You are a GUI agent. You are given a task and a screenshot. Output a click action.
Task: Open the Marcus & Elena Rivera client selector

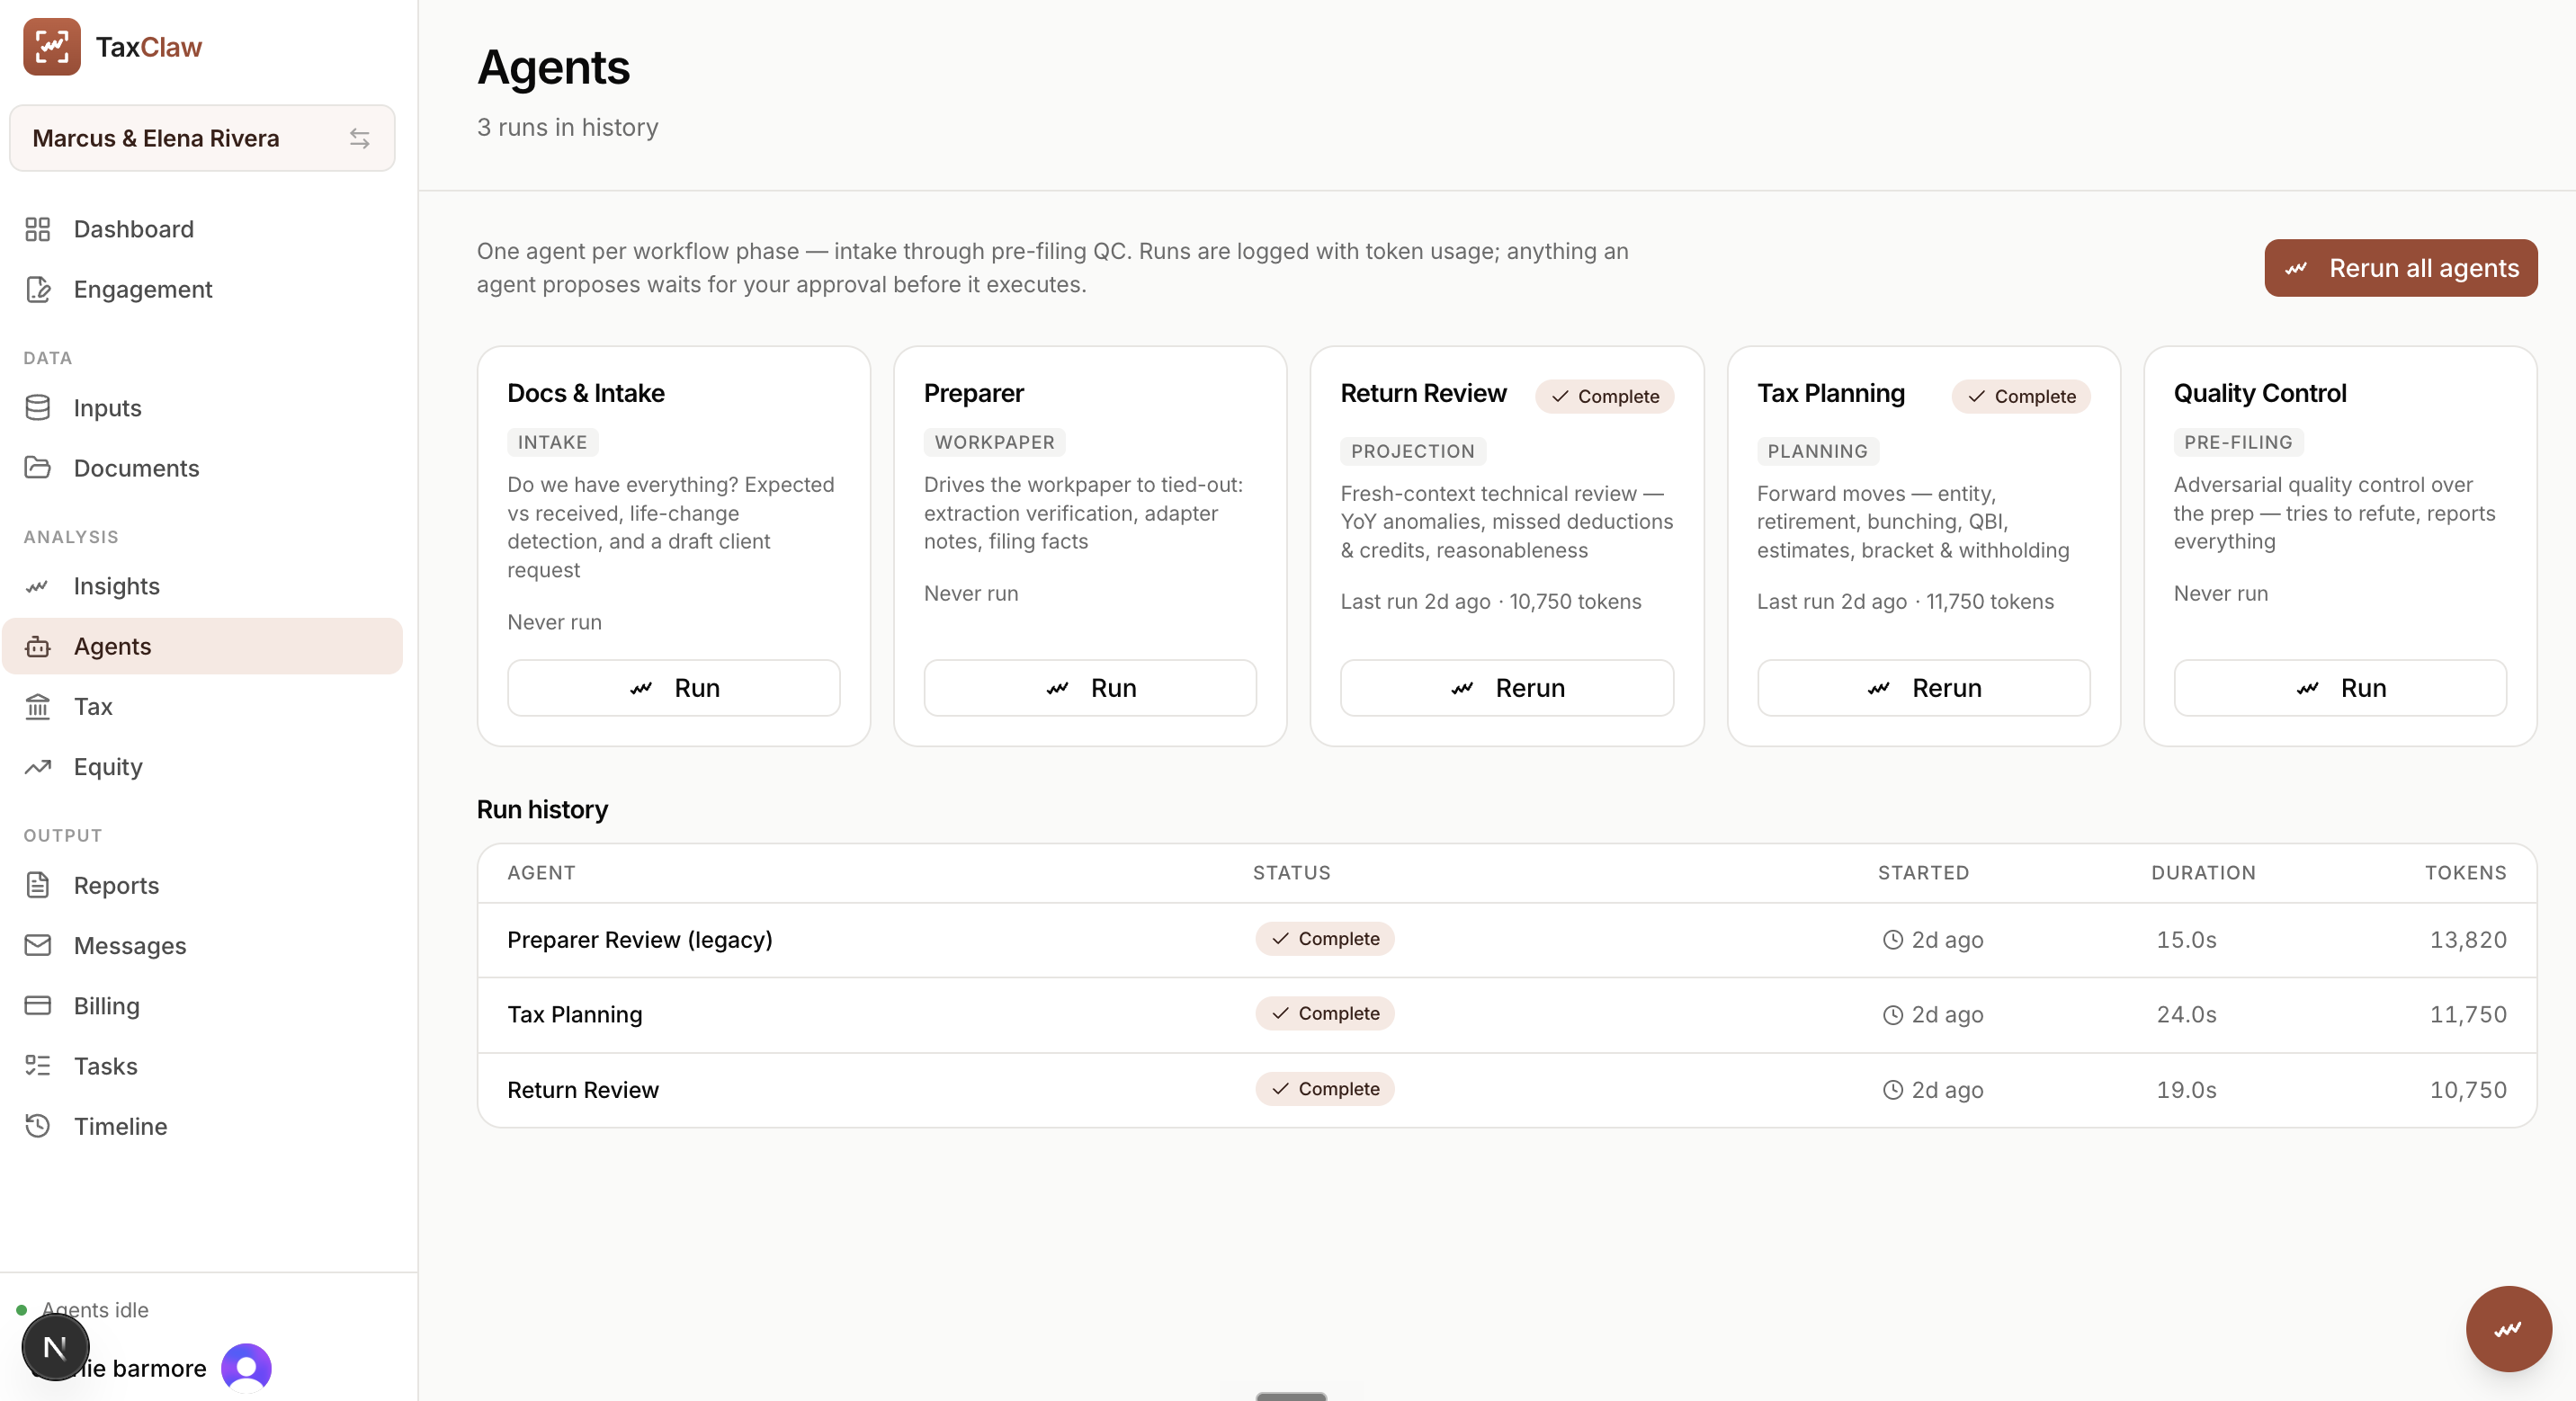(x=202, y=139)
